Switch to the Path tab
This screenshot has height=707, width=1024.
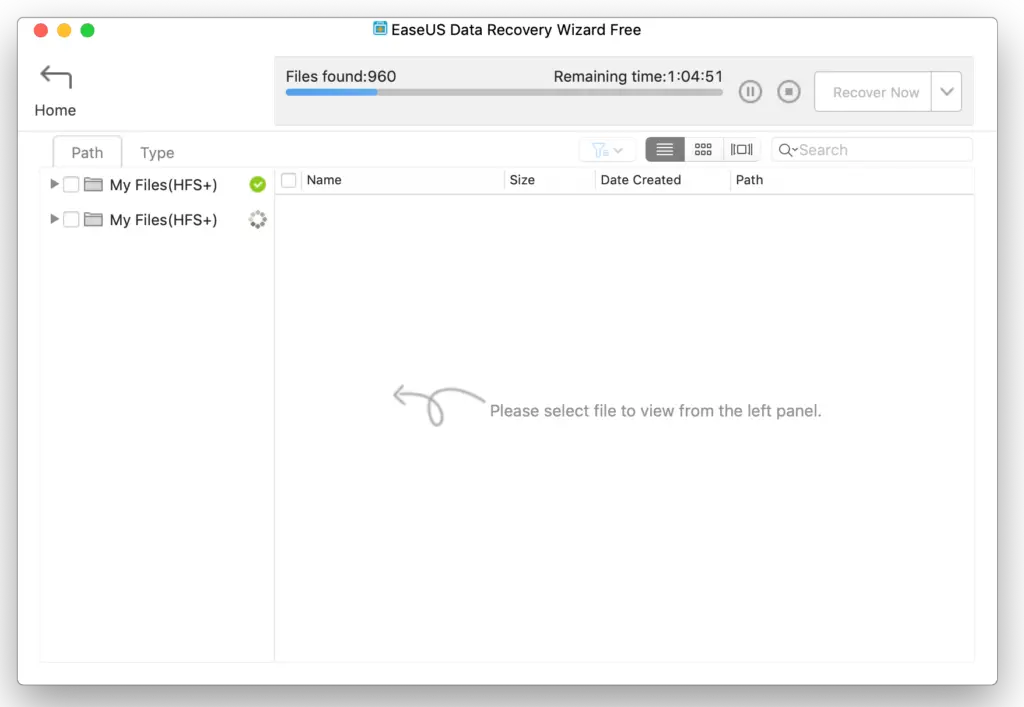pos(87,152)
